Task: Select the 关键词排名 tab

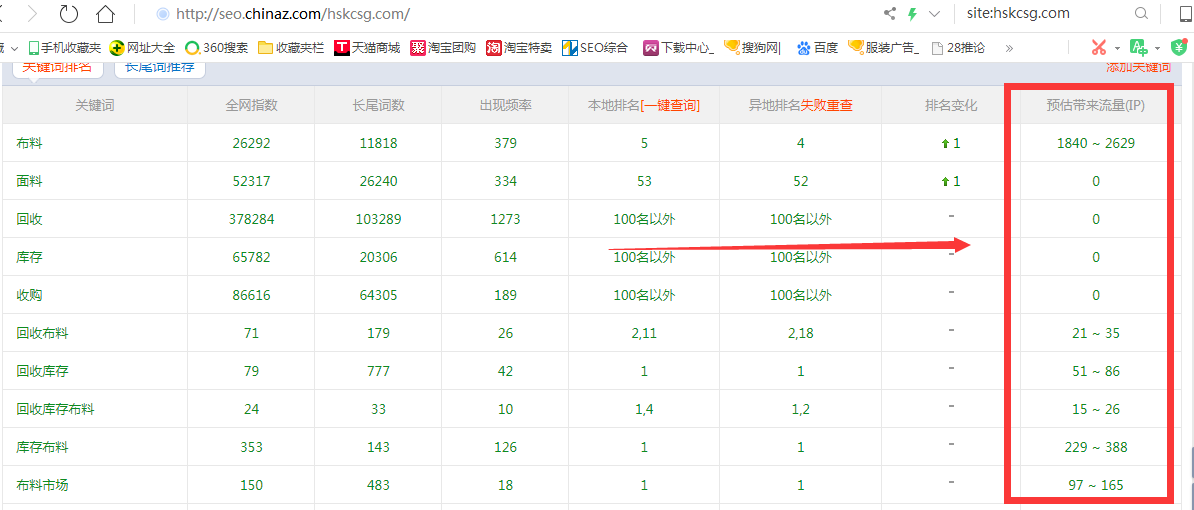Action: tap(57, 66)
